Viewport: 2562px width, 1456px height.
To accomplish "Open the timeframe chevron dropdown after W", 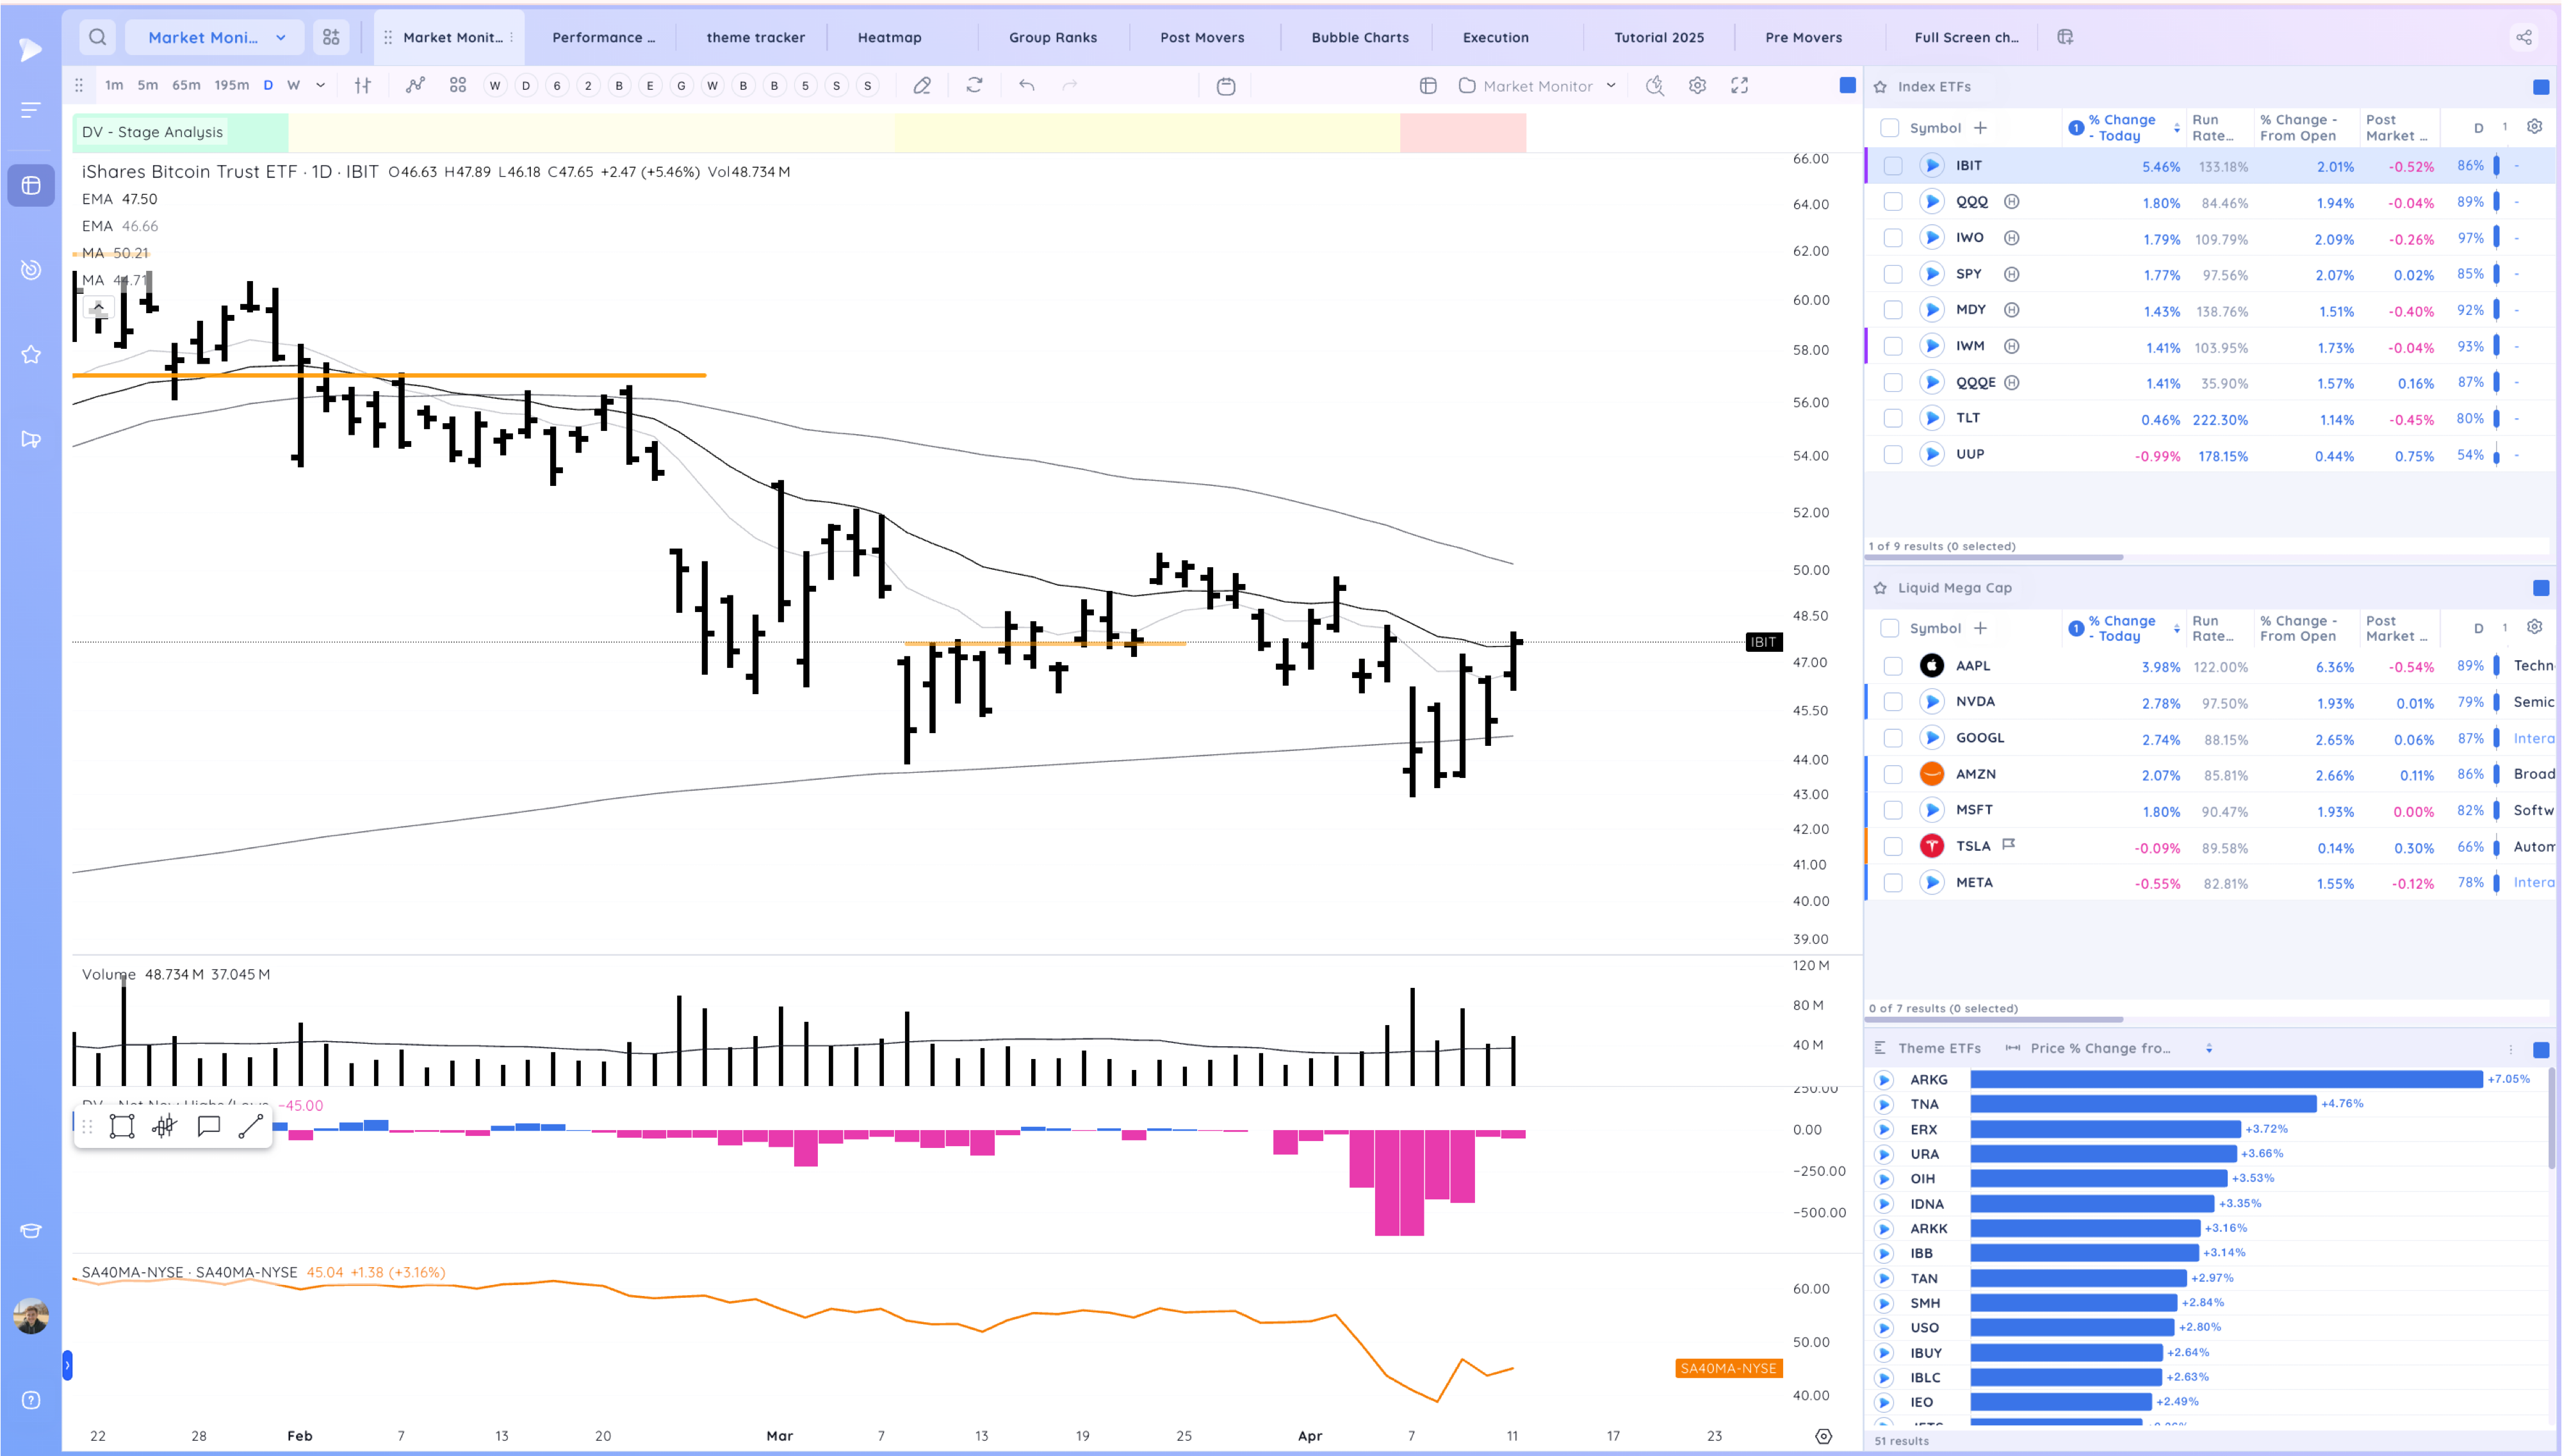I will click(320, 85).
